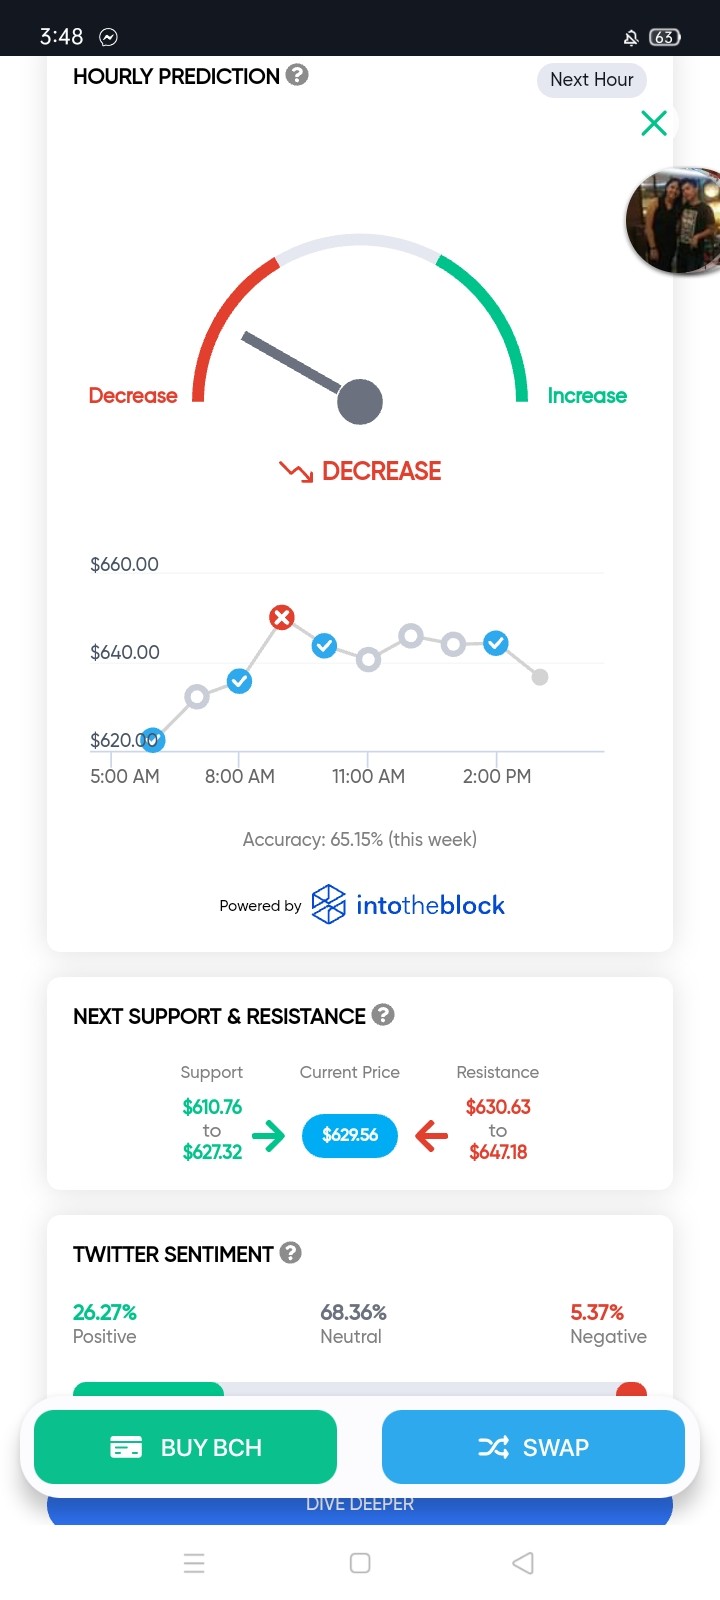Open the Twitter Sentiment help question mark
720x1600 pixels.
tap(291, 1253)
